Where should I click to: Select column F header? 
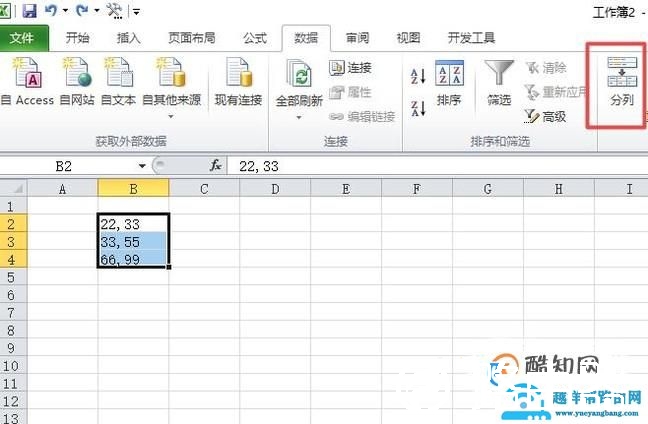(x=417, y=189)
